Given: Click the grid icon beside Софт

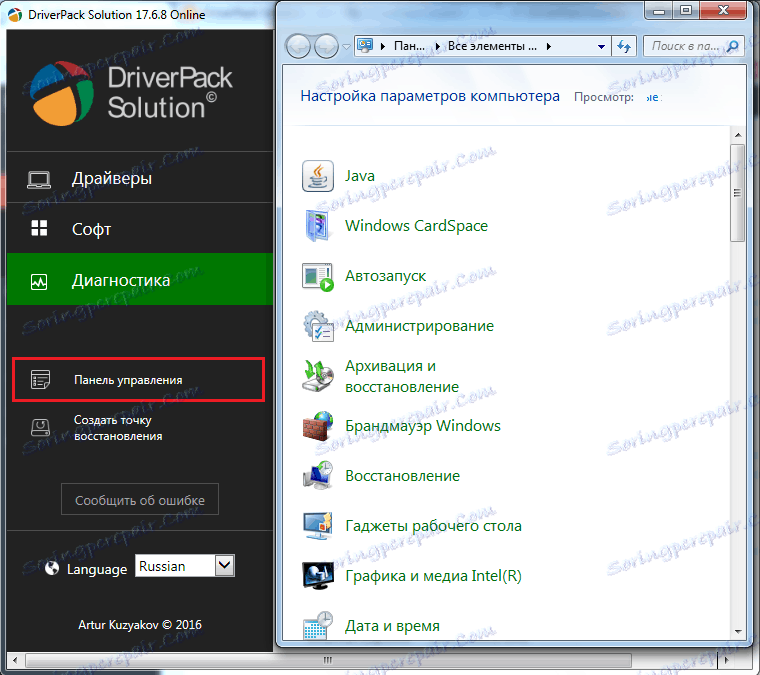Looking at the screenshot, I should point(39,228).
